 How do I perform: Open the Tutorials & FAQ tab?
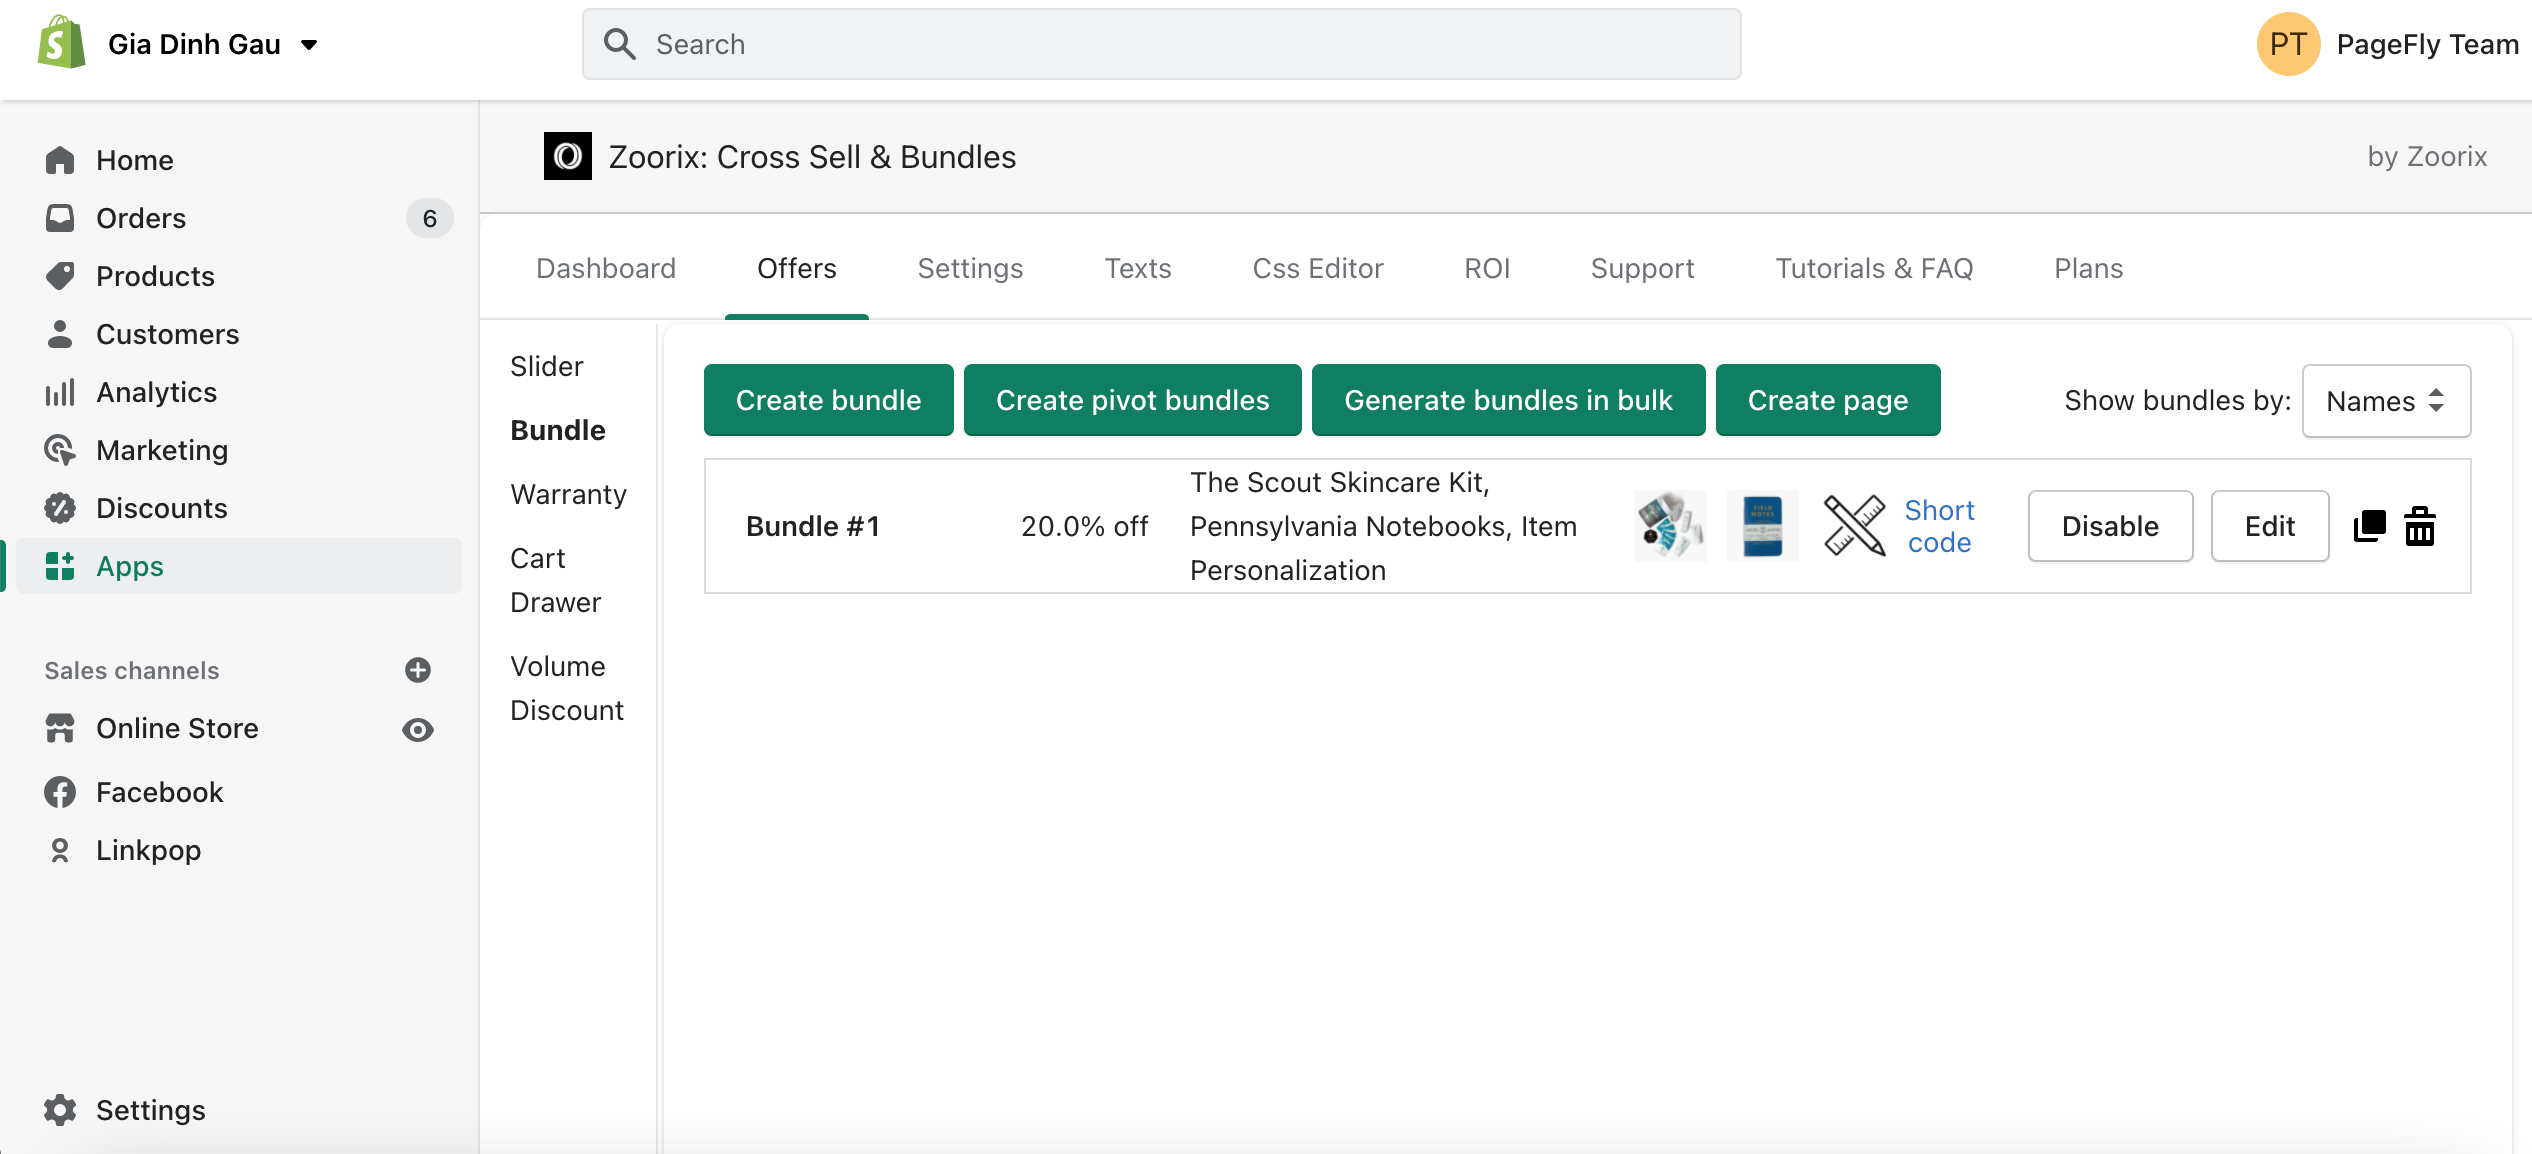click(1874, 268)
